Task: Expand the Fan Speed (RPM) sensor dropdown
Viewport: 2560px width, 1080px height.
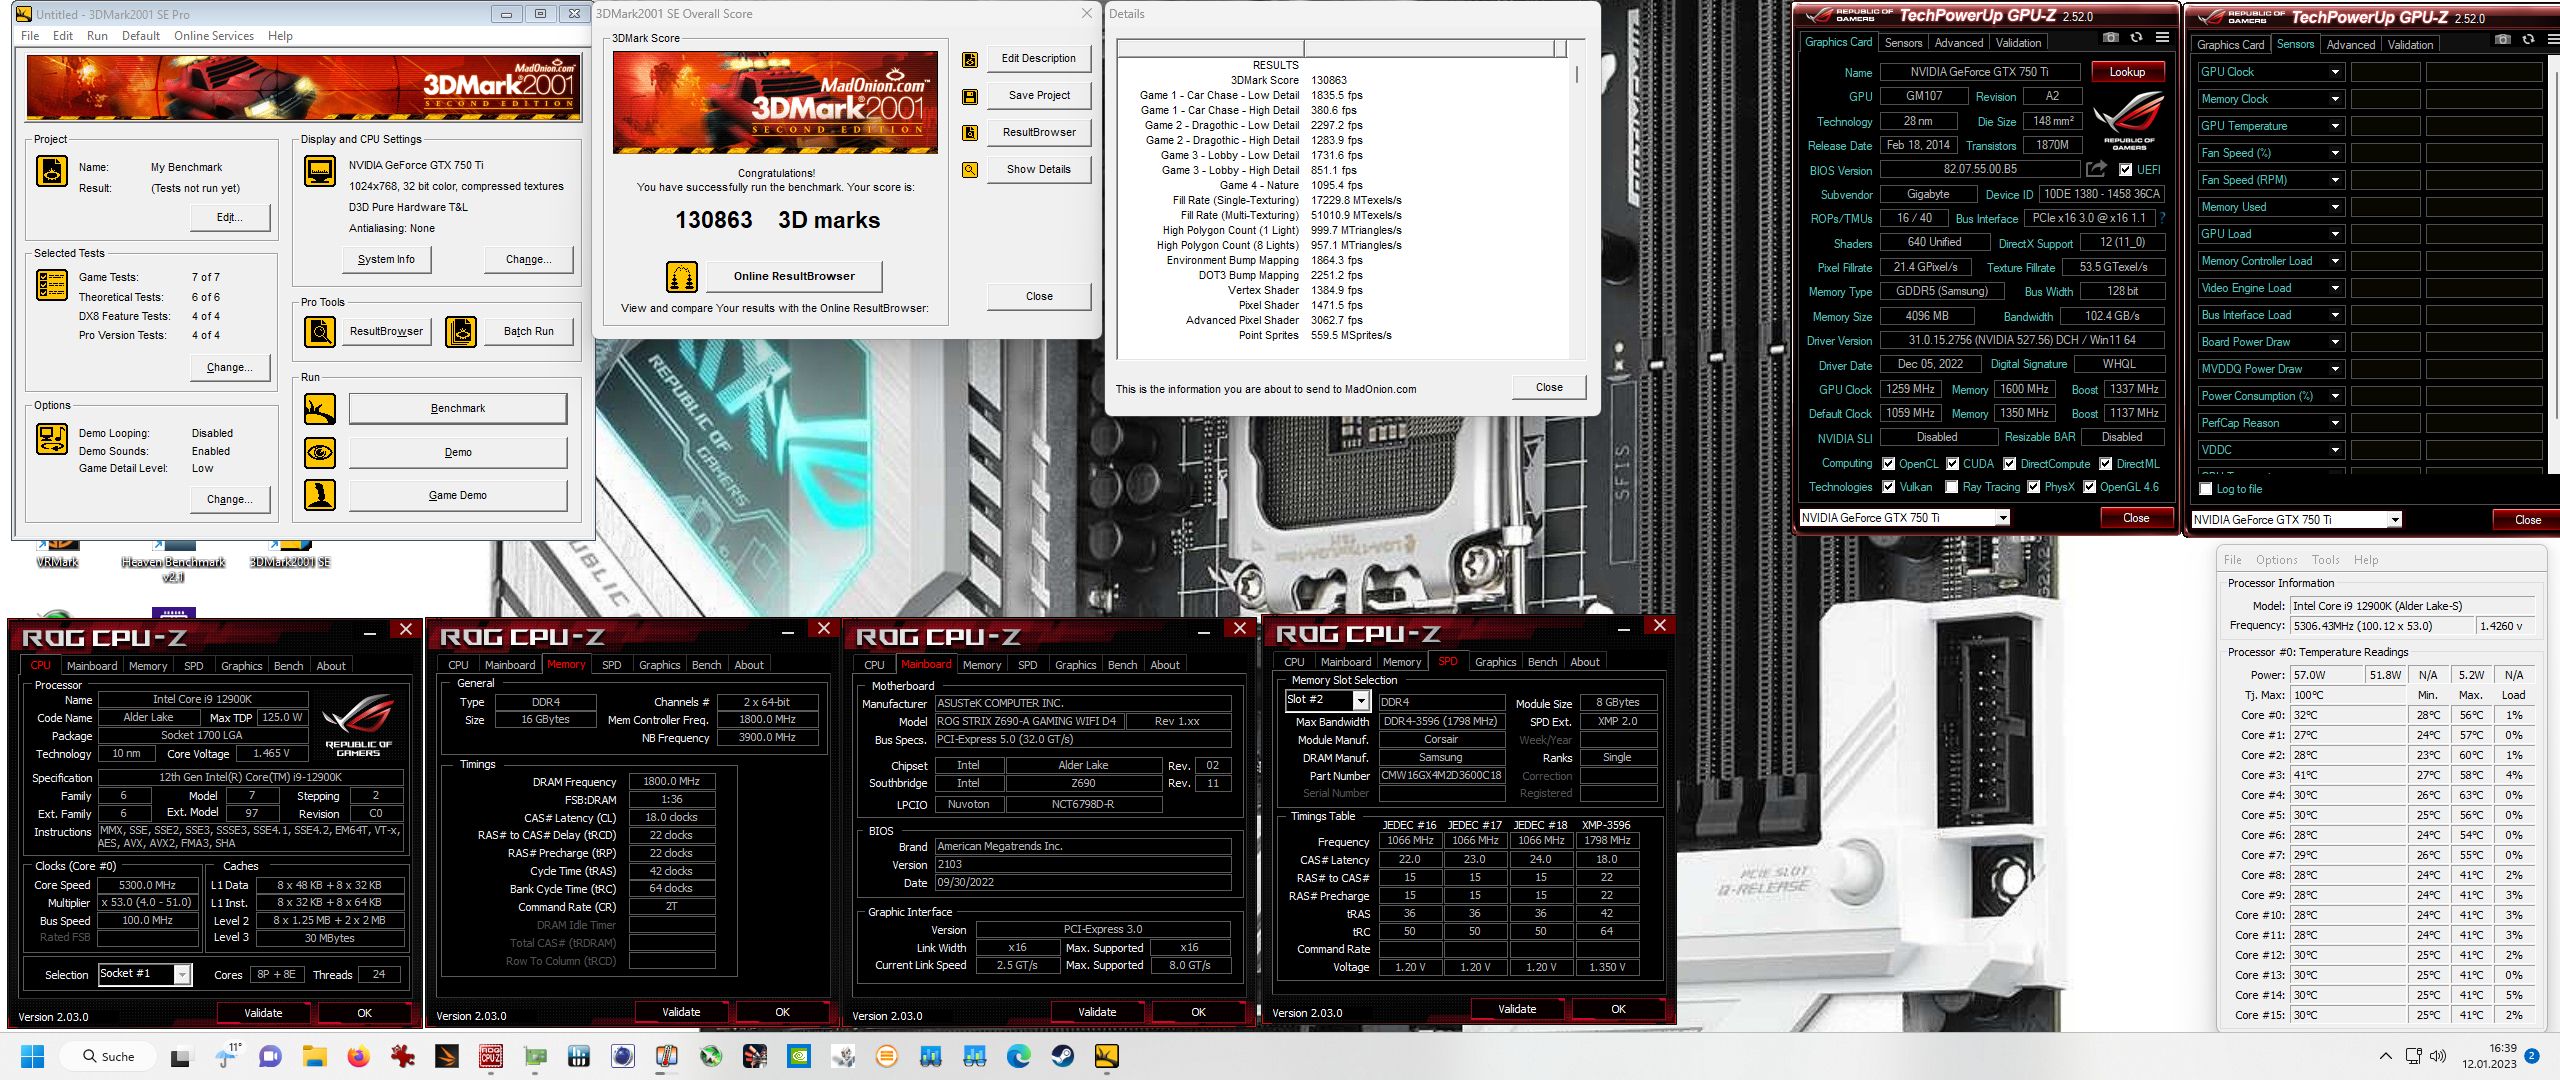Action: point(2335,180)
